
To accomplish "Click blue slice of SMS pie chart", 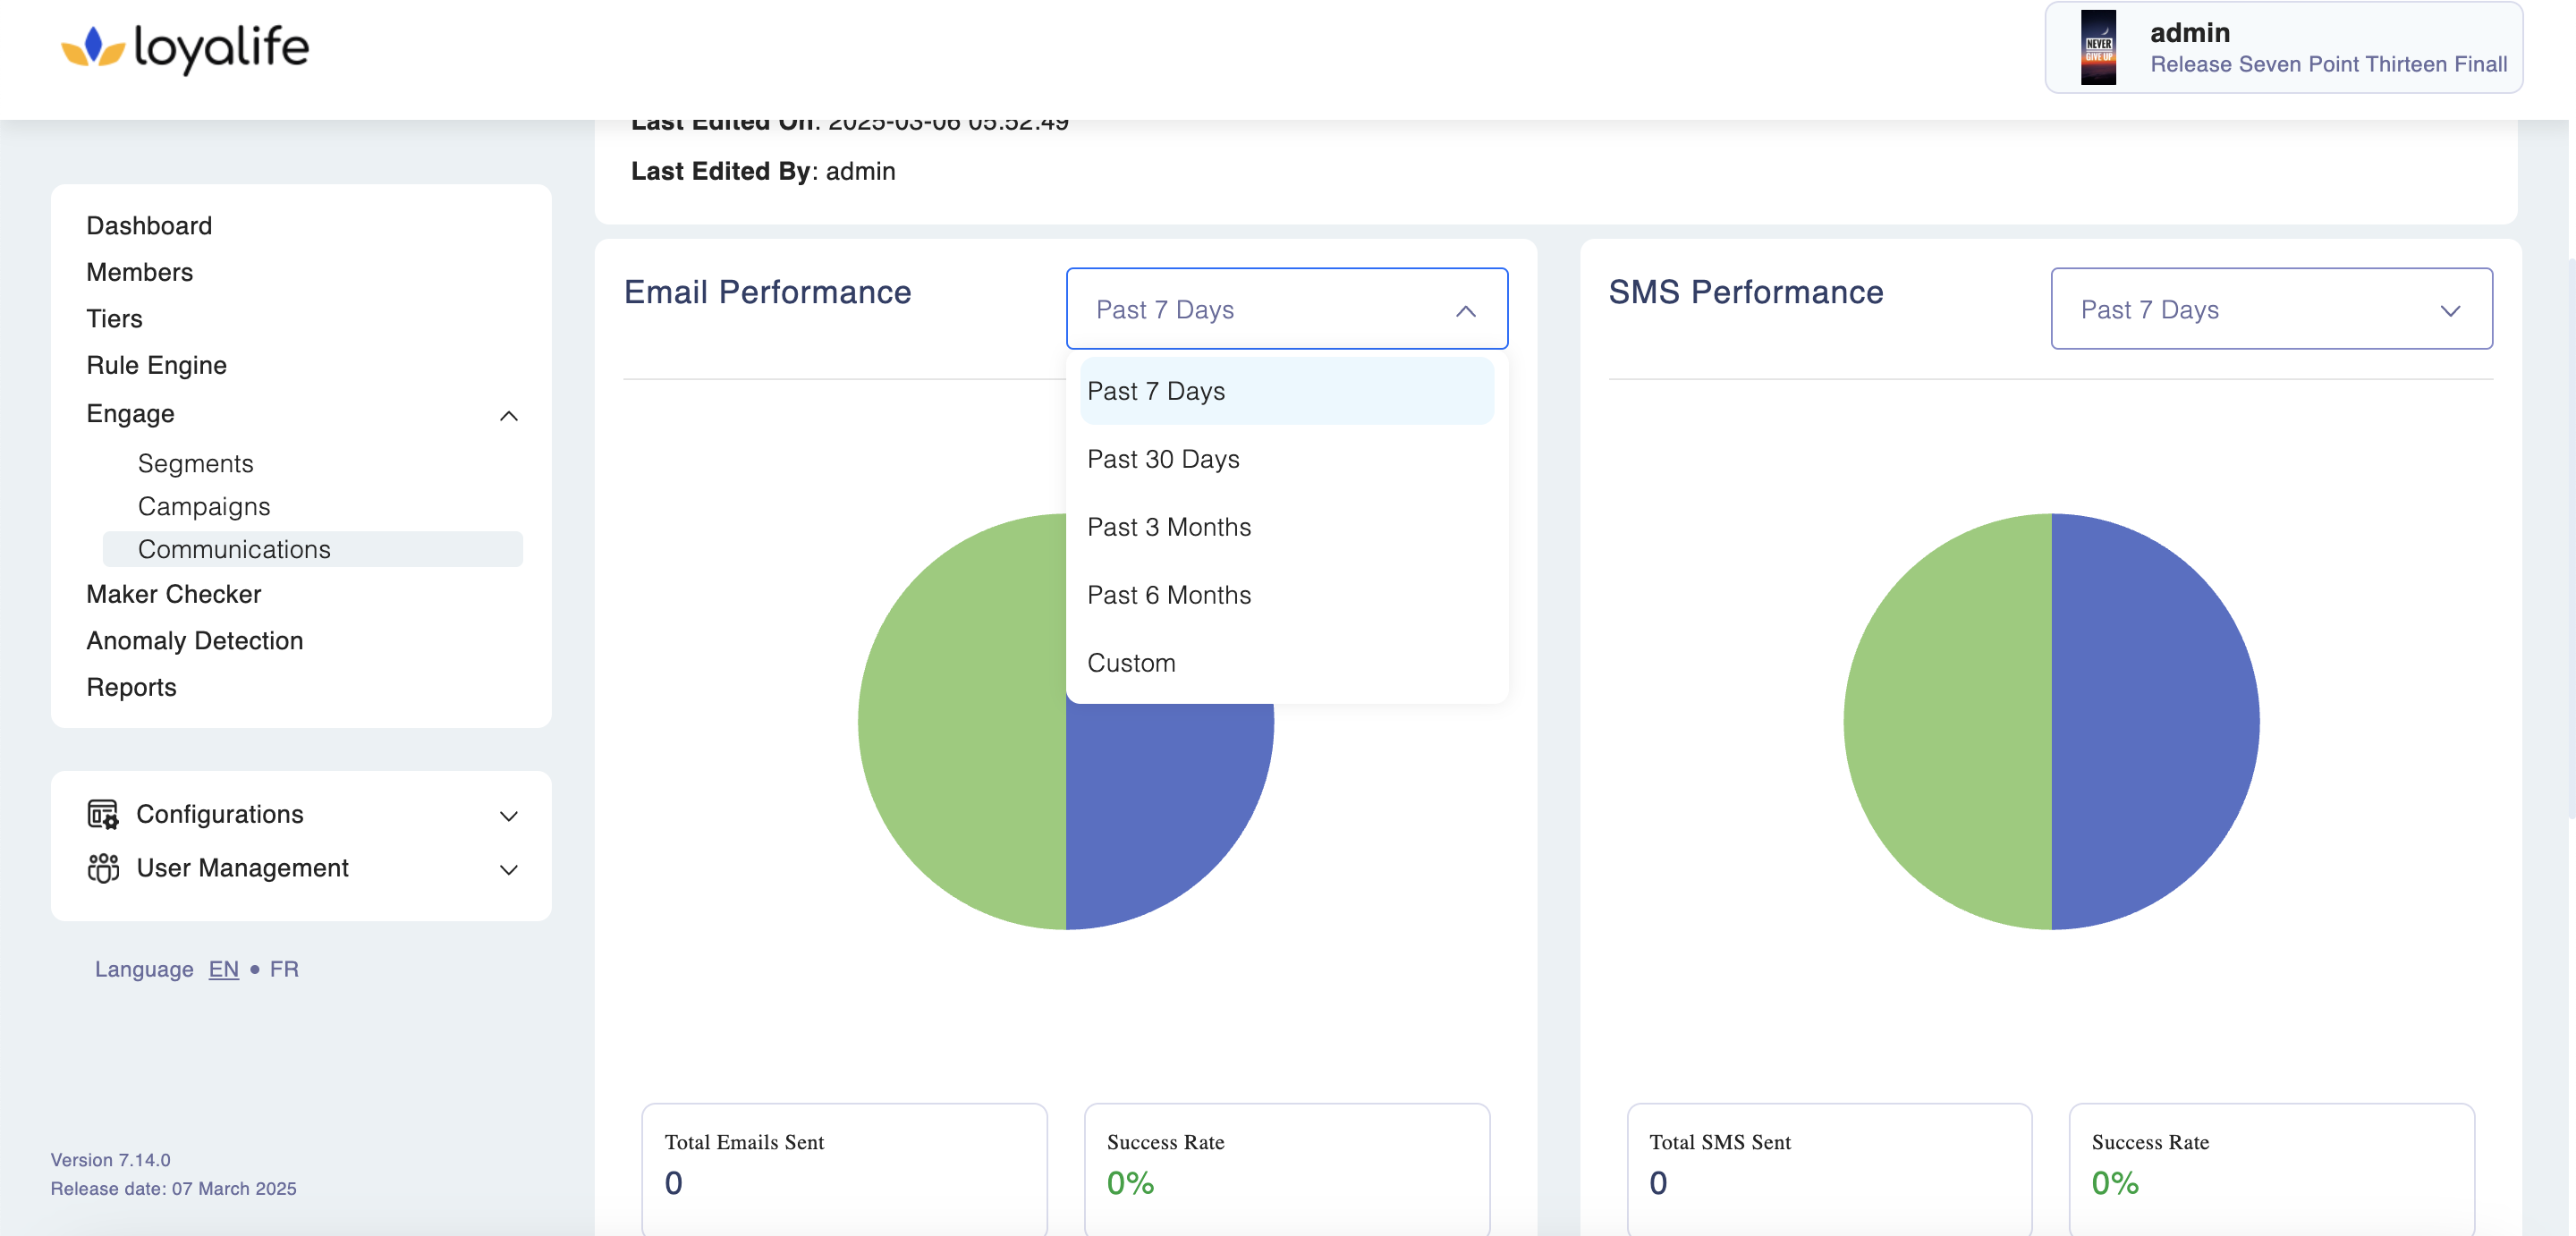I will pos(2155,721).
